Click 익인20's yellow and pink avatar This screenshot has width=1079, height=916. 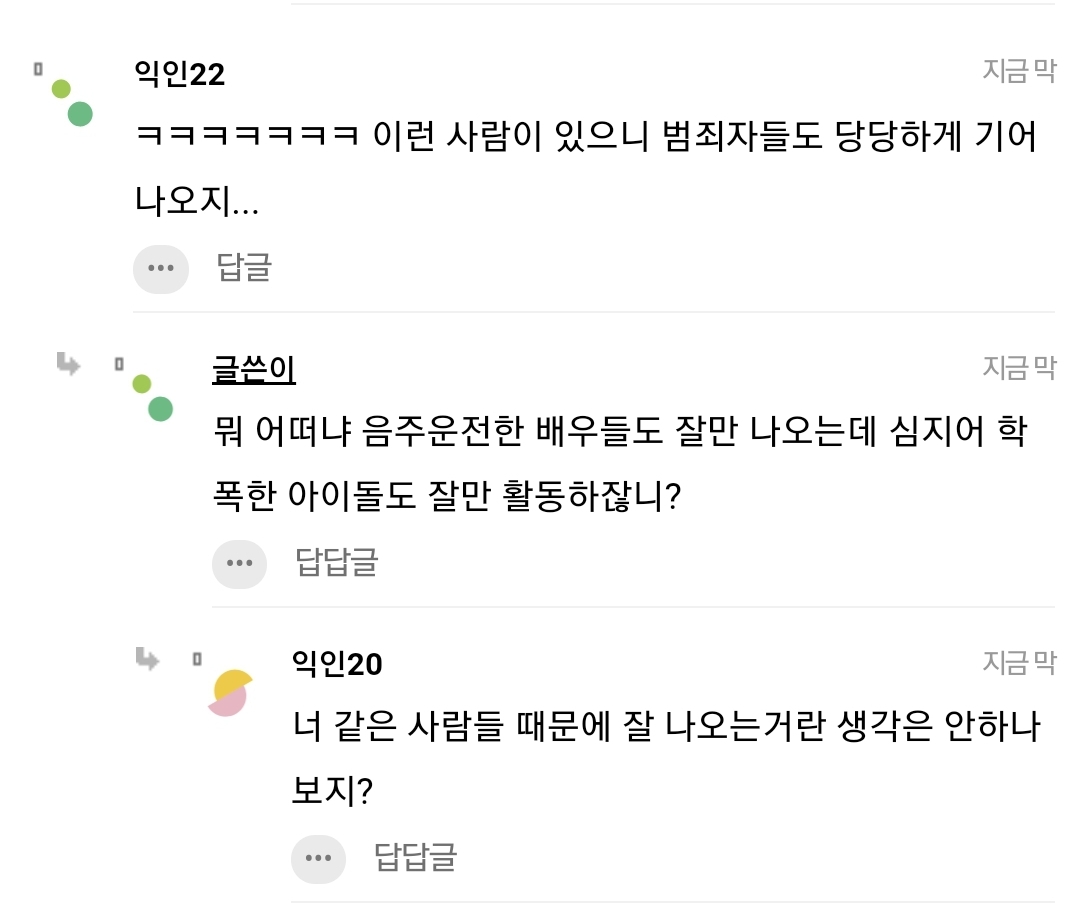[x=231, y=692]
